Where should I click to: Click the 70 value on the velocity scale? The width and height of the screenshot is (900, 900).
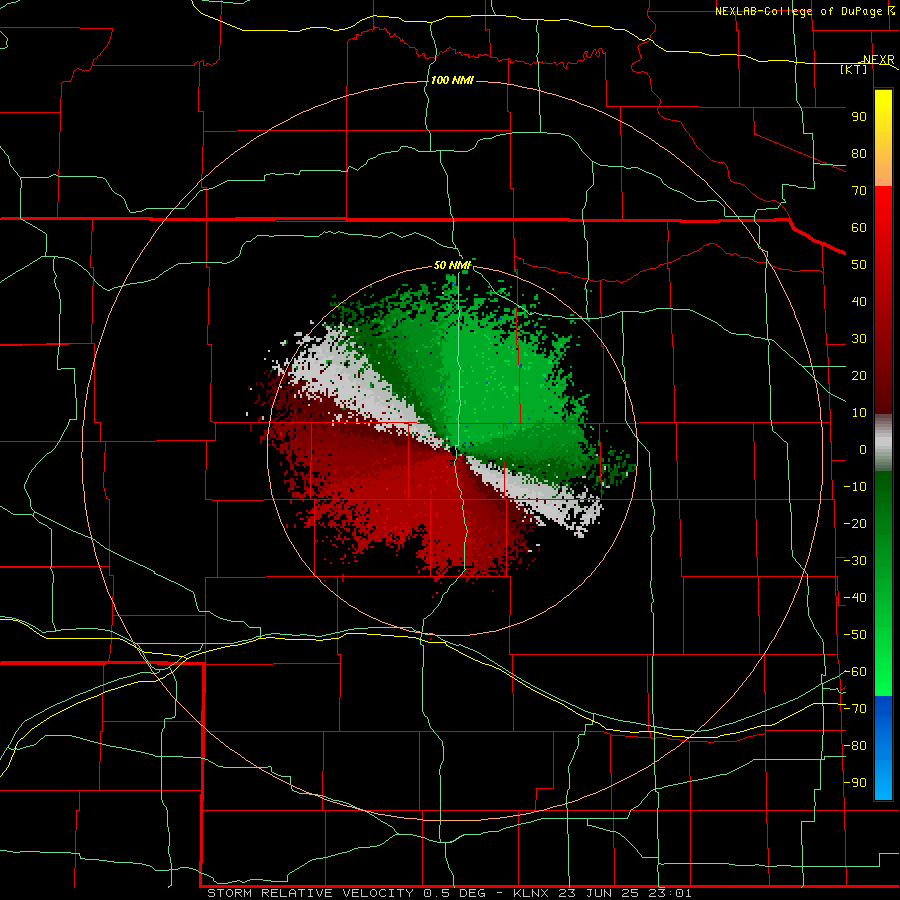[859, 191]
